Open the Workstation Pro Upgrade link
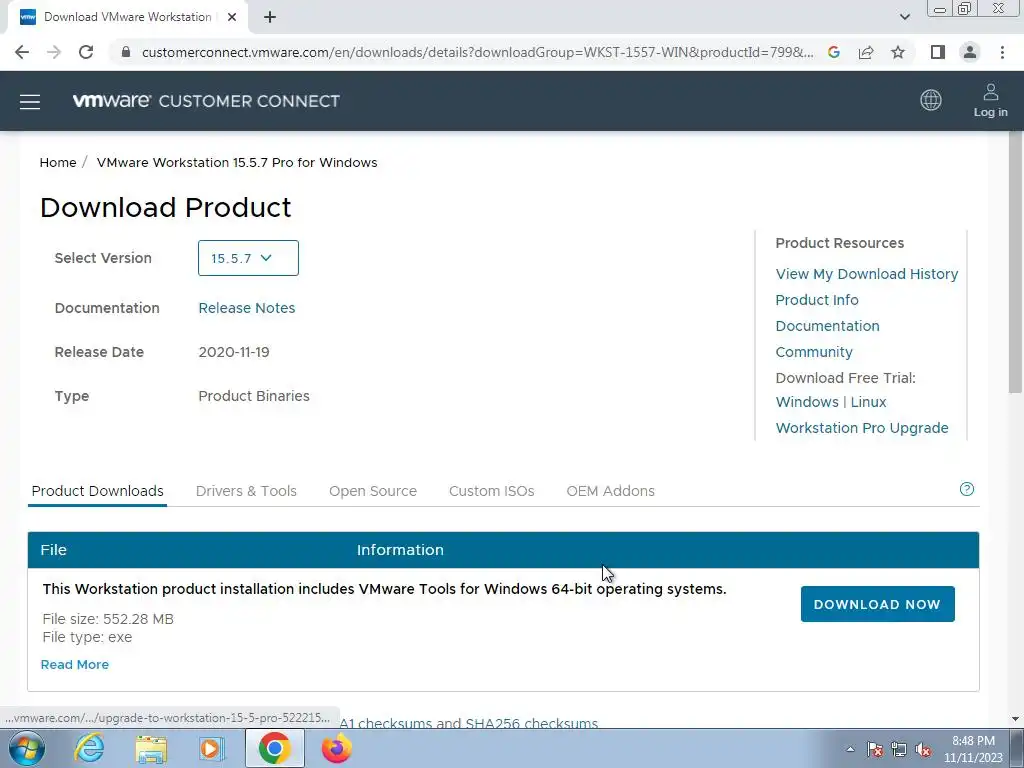The width and height of the screenshot is (1024, 768). [x=862, y=428]
